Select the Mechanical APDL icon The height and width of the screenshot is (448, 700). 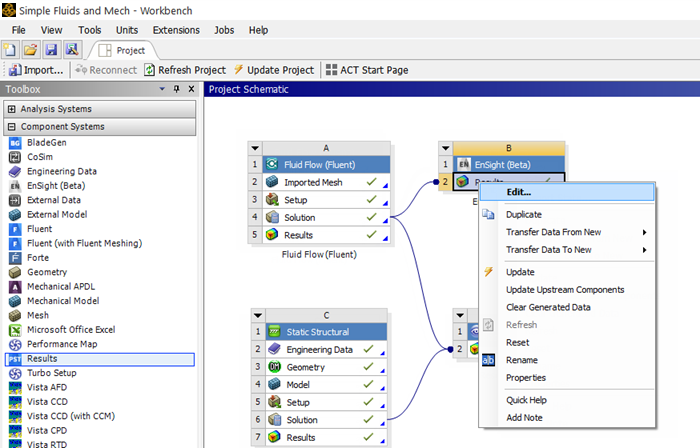tap(15, 286)
